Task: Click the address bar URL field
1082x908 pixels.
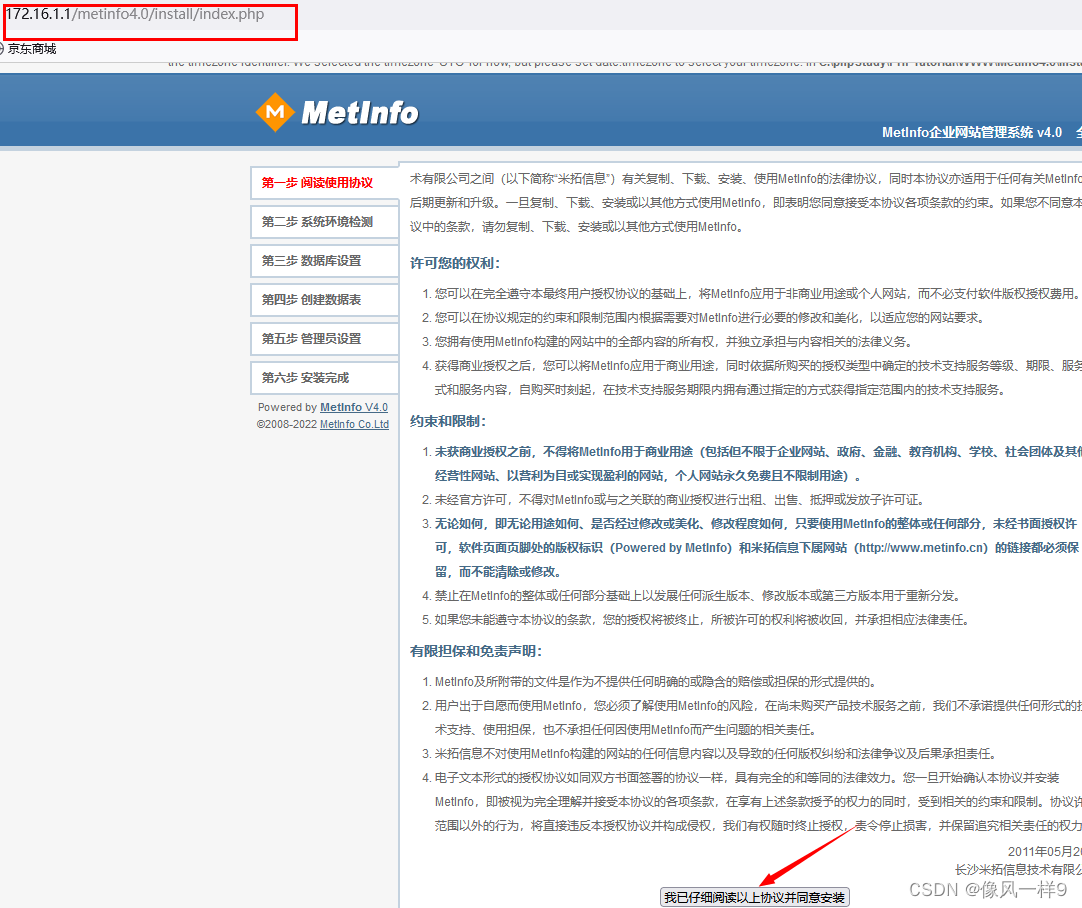Action: point(135,14)
